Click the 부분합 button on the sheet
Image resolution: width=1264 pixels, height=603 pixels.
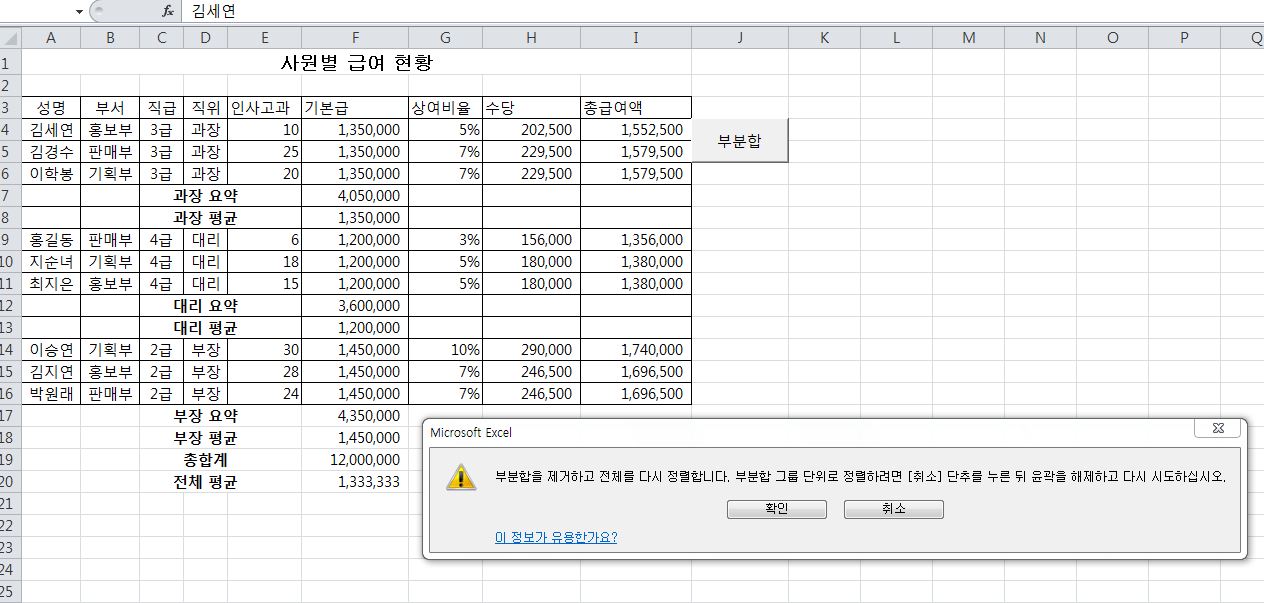tap(739, 141)
